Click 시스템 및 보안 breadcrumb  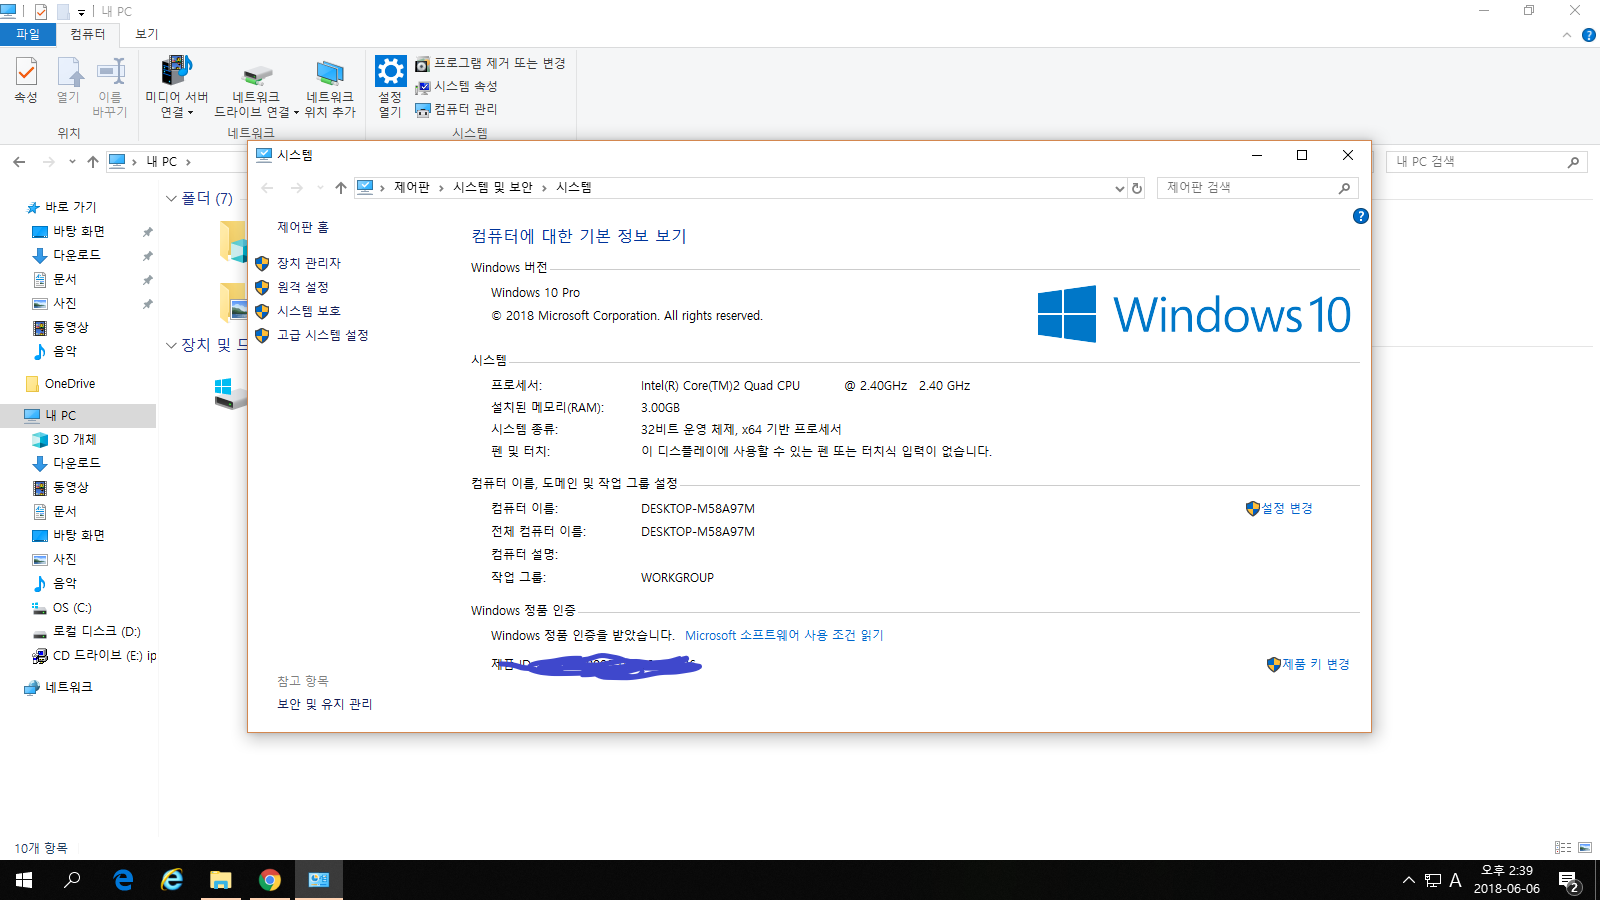(493, 188)
